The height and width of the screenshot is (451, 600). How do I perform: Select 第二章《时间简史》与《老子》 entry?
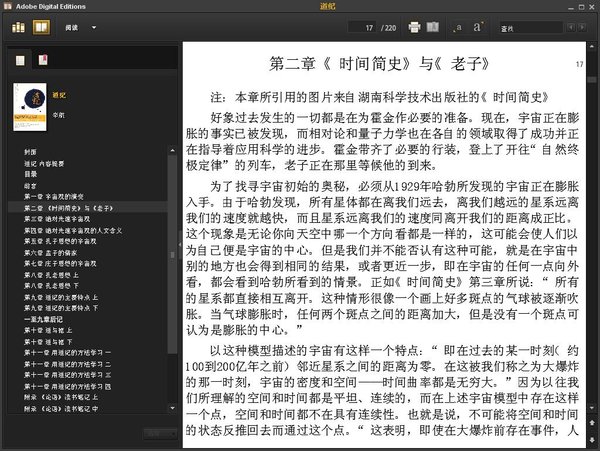click(x=68, y=208)
